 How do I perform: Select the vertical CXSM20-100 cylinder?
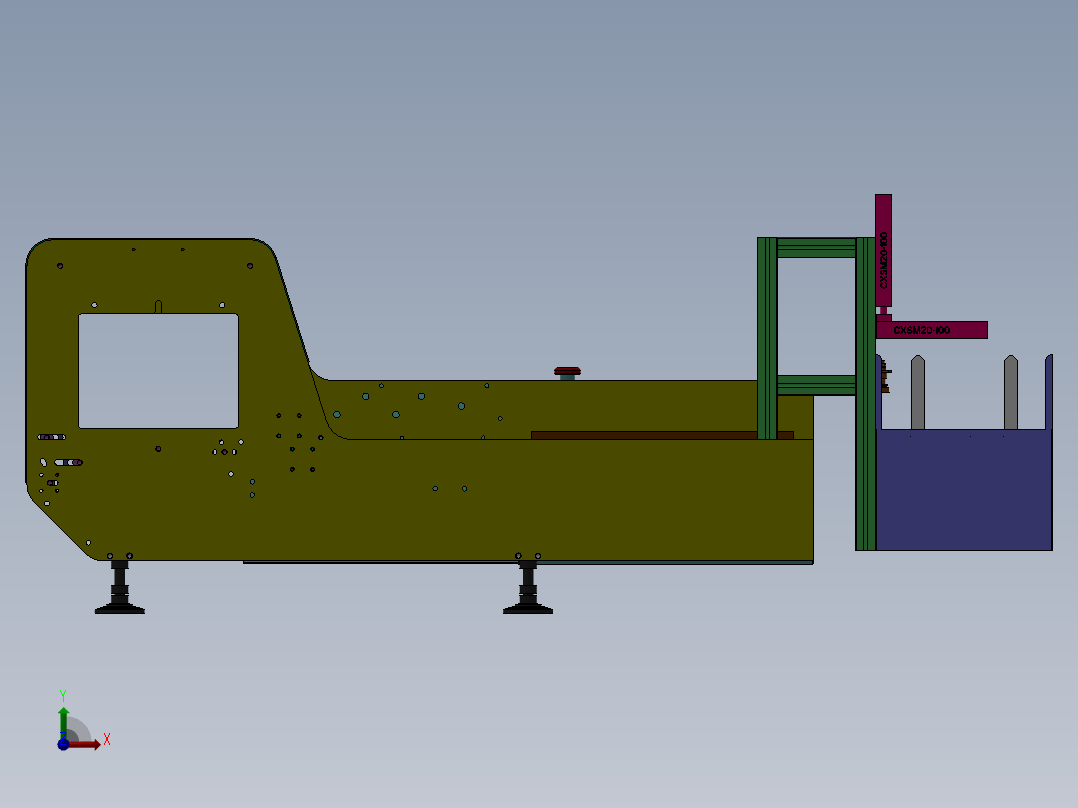click(883, 250)
